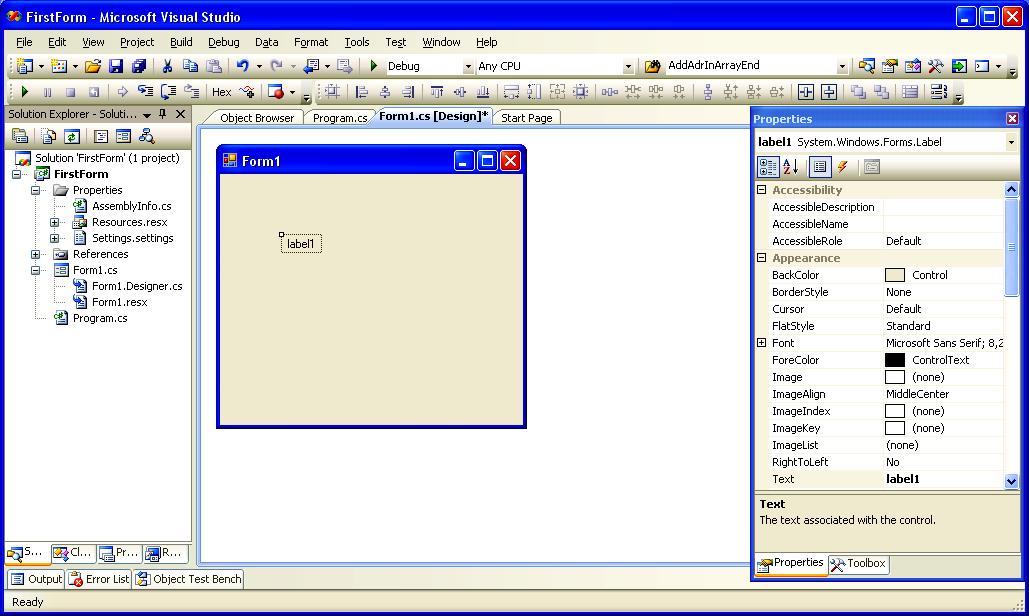Image resolution: width=1029 pixels, height=616 pixels.
Task: Click the Save All icon
Action: (138, 66)
